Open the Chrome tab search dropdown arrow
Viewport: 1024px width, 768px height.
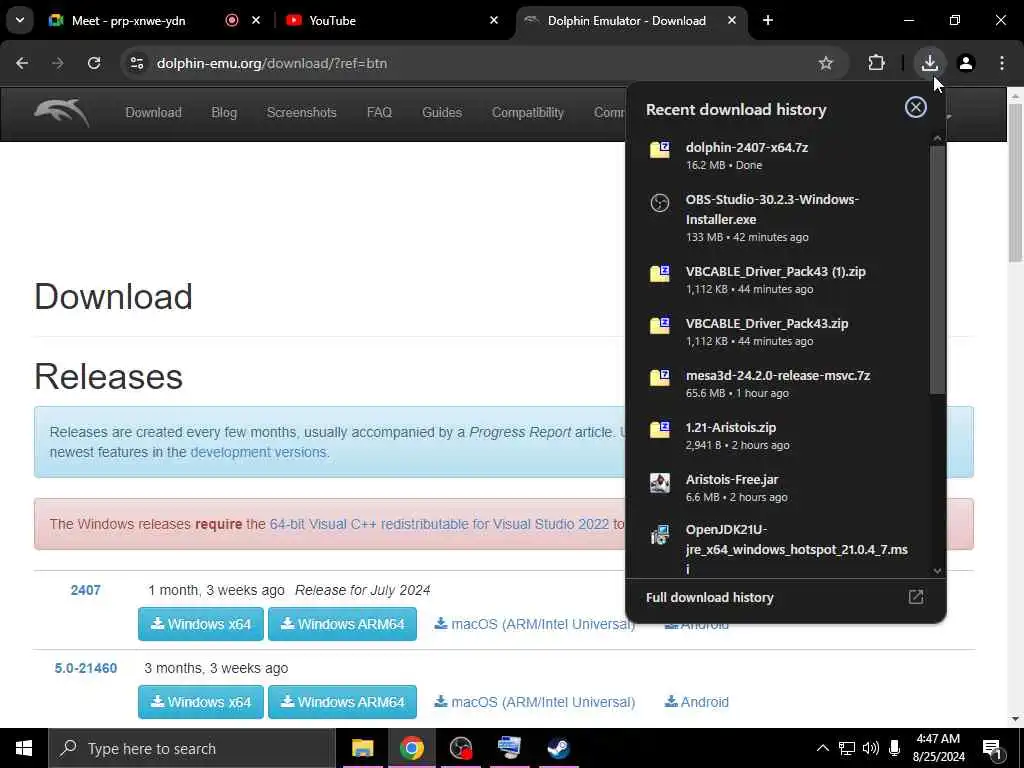point(20,20)
